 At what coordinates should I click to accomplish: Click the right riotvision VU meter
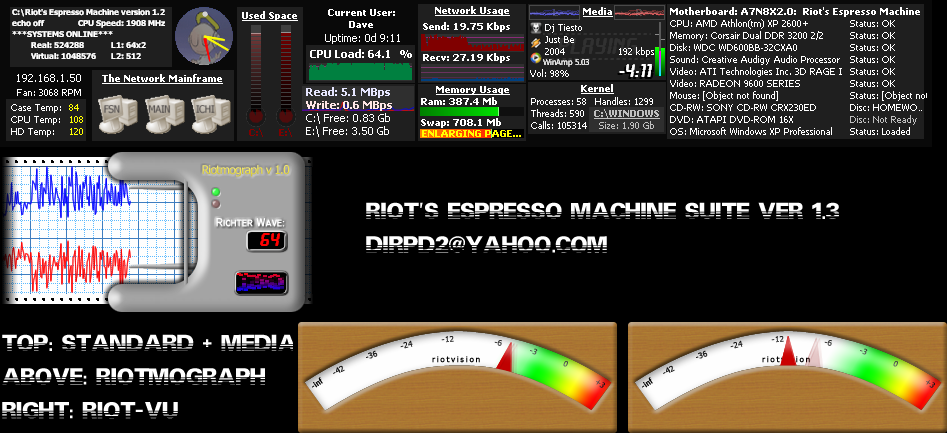click(x=787, y=377)
